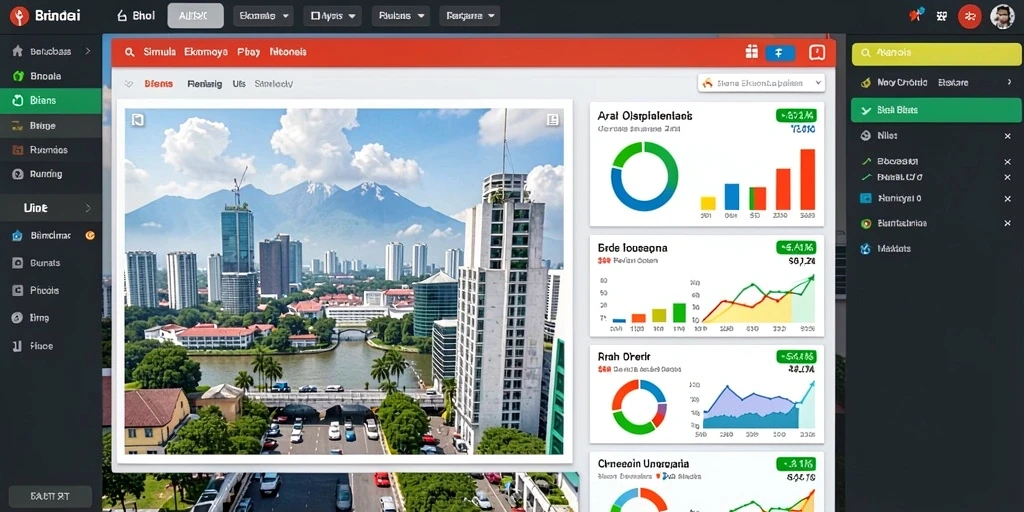Toggle the checked green Biall Bliats item
The height and width of the screenshot is (512, 1024).
coord(936,110)
